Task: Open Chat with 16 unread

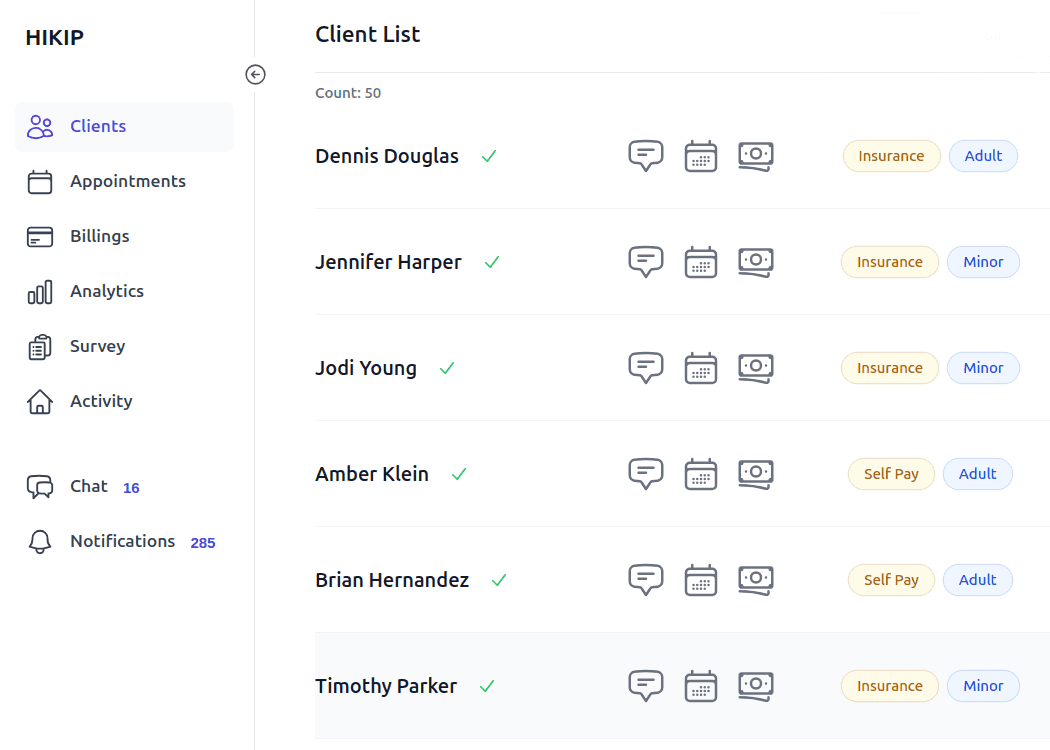Action: pyautogui.click(x=125, y=487)
